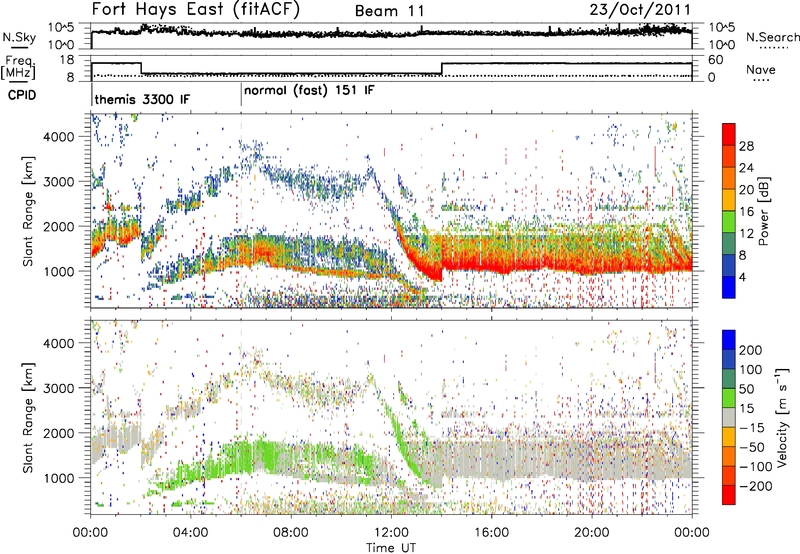Viewport: 800px width, 554px height.
Task: Click 'Slant Range [km]' label of velocity panel
Action: [28, 417]
